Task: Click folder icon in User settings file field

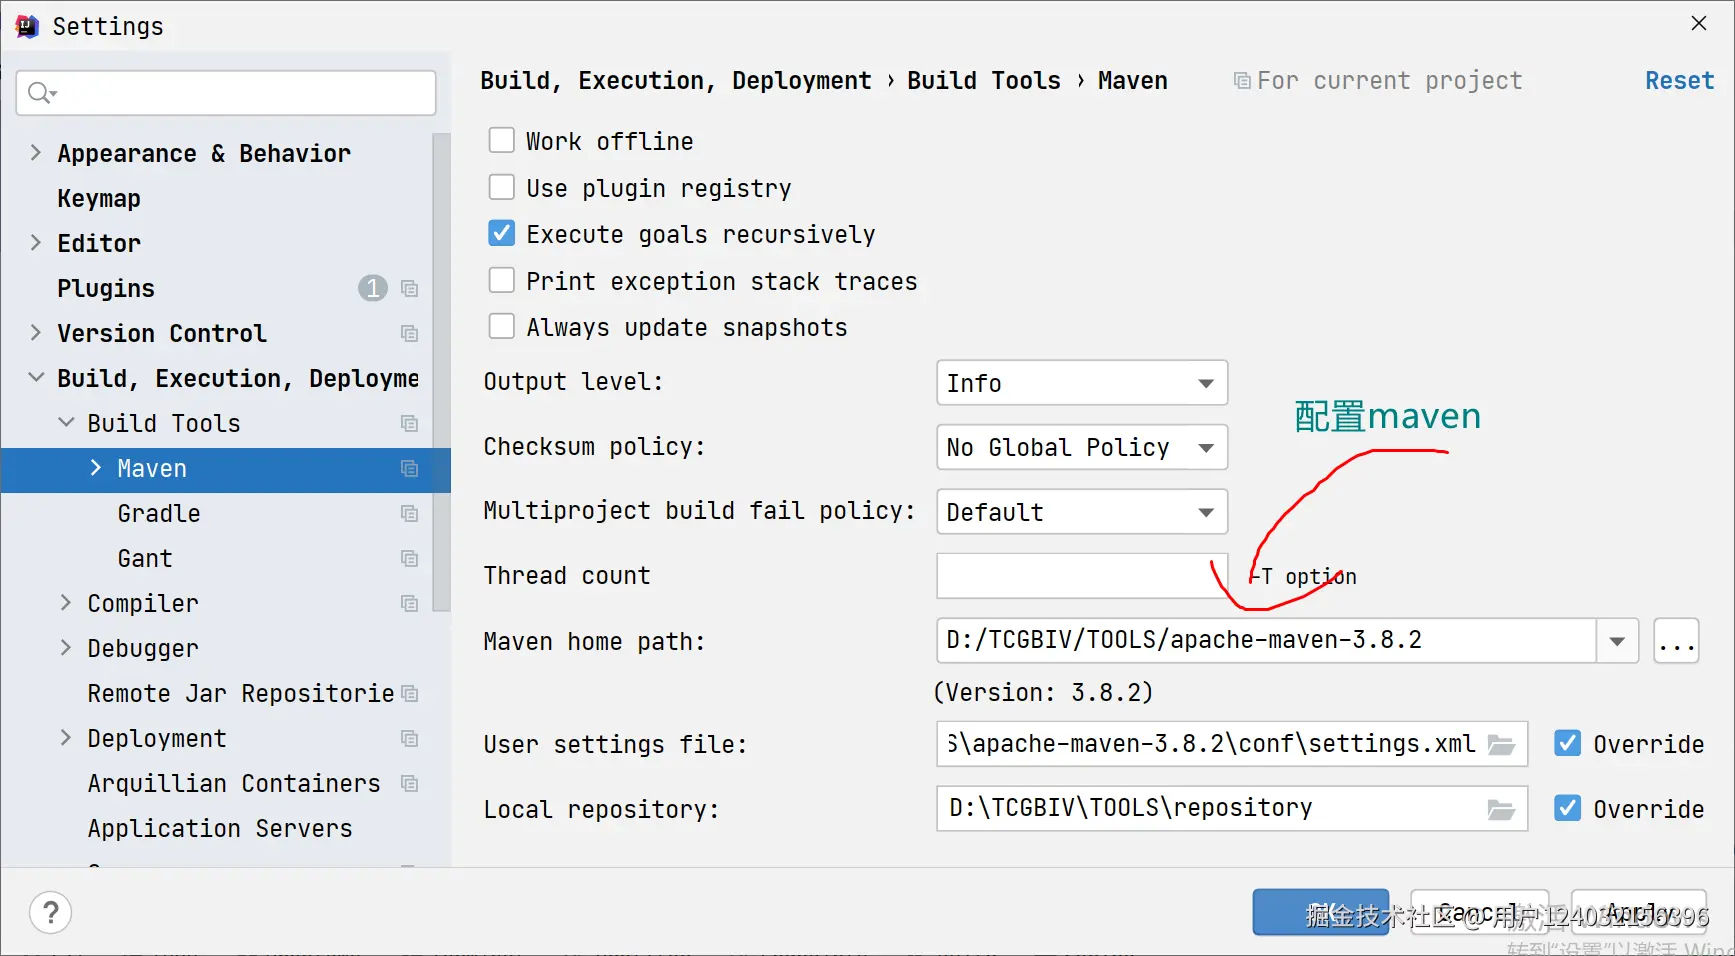Action: [x=1501, y=745]
